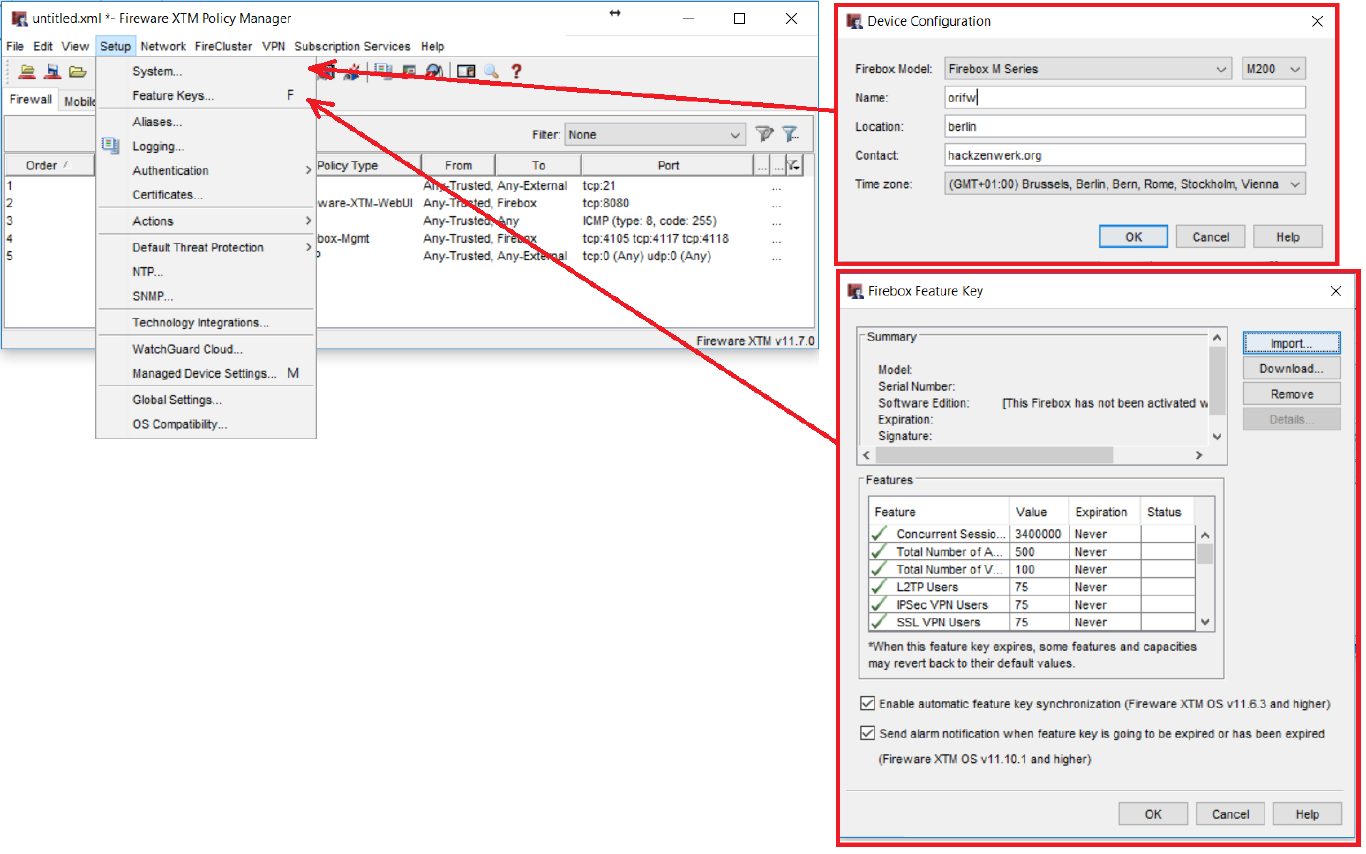Image resolution: width=1366 pixels, height=854 pixels.
Task: Toggle Send alarm notification checkbox
Action: coord(867,733)
